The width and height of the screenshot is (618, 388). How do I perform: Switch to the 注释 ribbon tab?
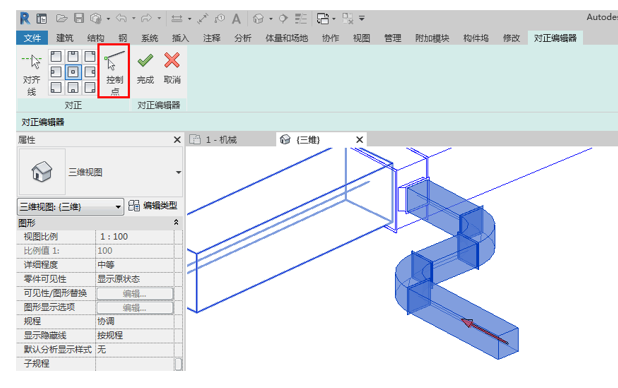click(212, 38)
